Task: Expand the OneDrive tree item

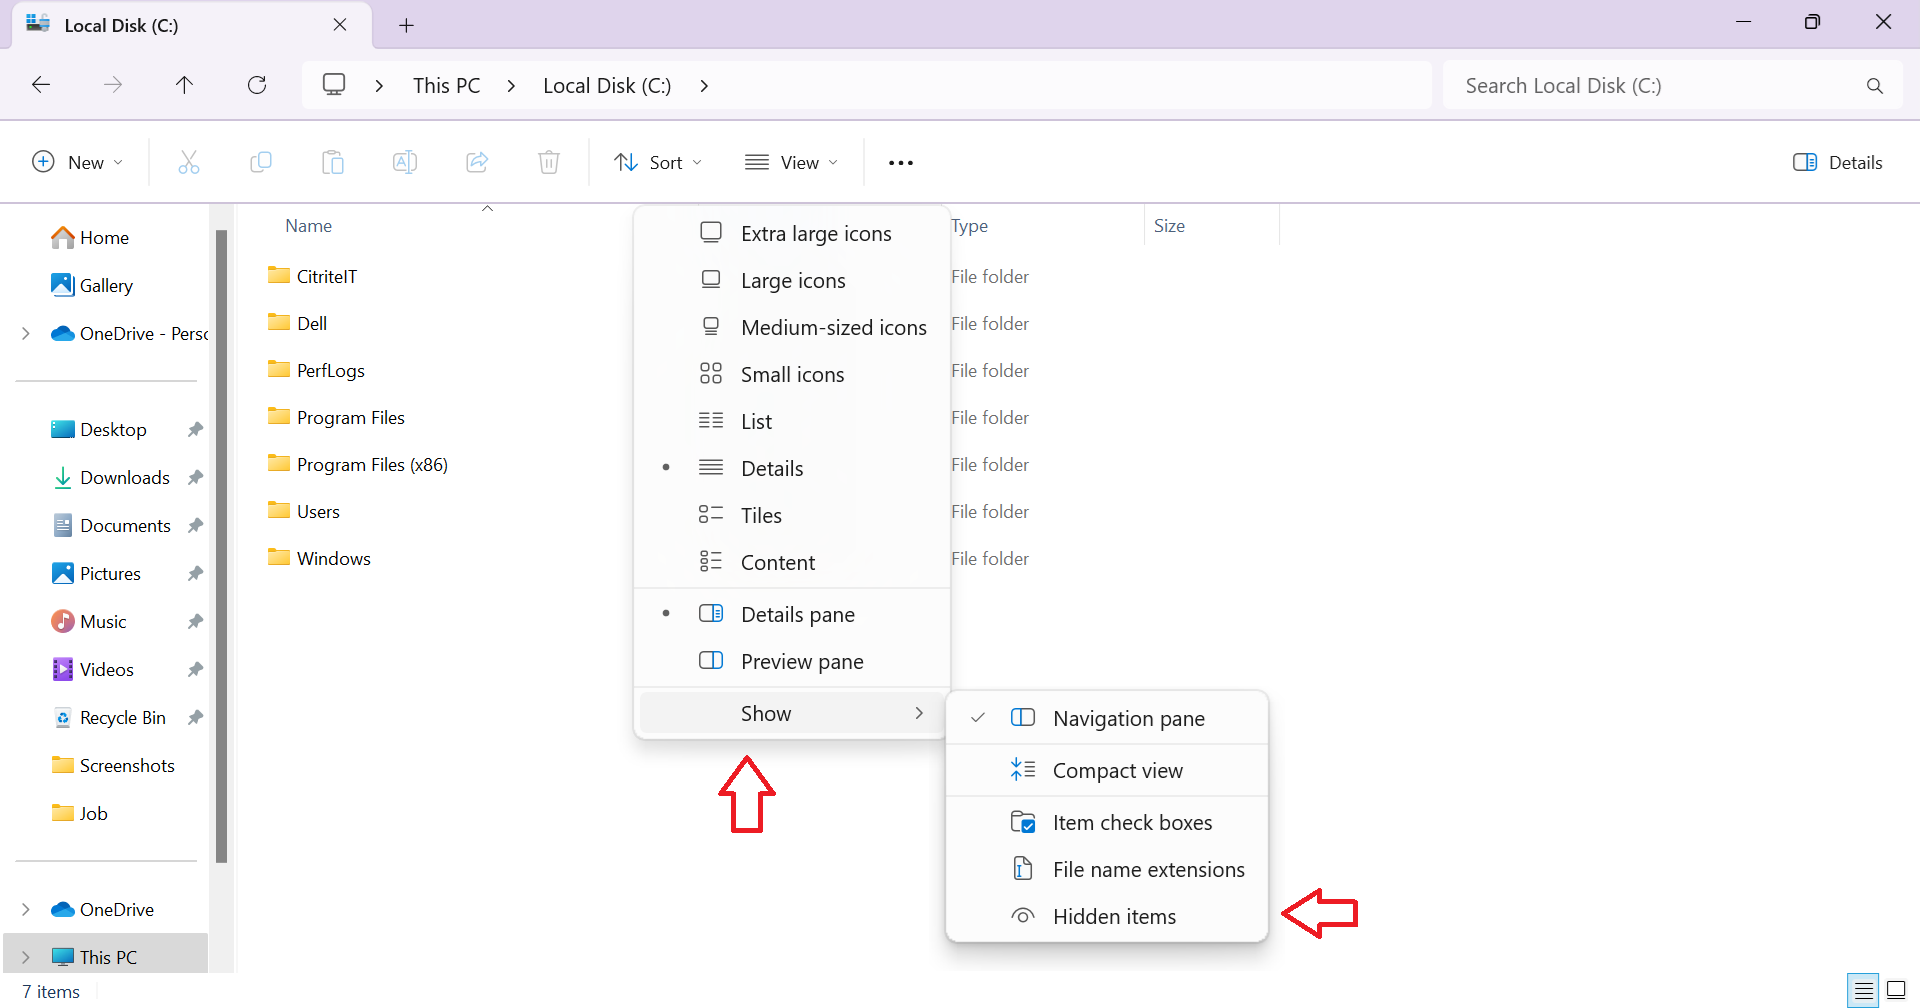Action: coord(26,909)
